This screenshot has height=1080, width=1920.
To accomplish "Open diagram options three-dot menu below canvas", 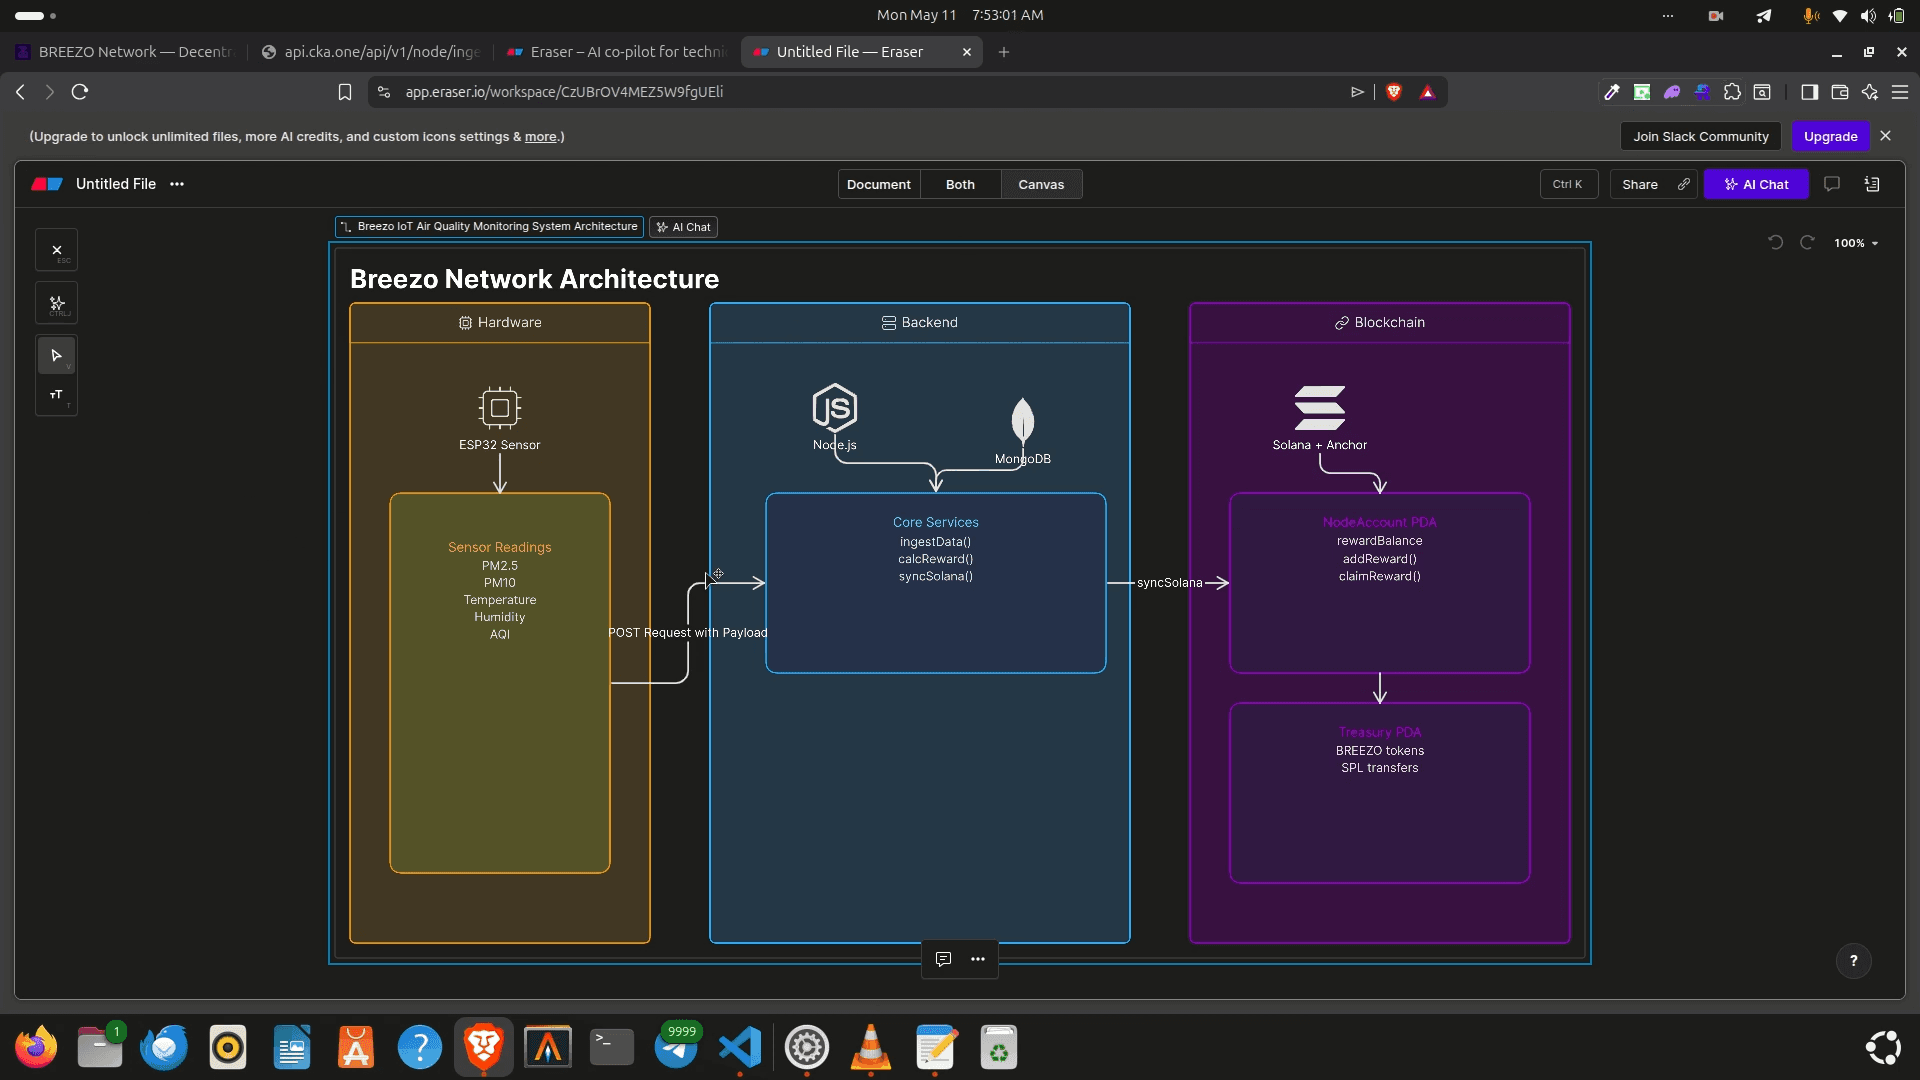I will [x=978, y=959].
